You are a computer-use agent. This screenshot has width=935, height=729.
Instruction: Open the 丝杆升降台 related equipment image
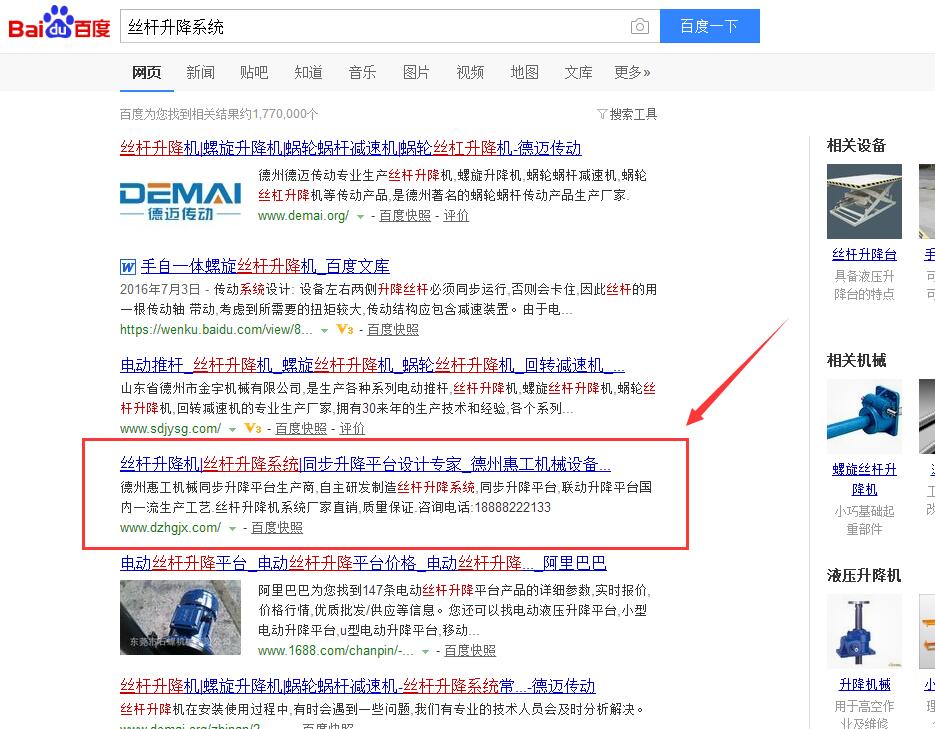[x=864, y=201]
